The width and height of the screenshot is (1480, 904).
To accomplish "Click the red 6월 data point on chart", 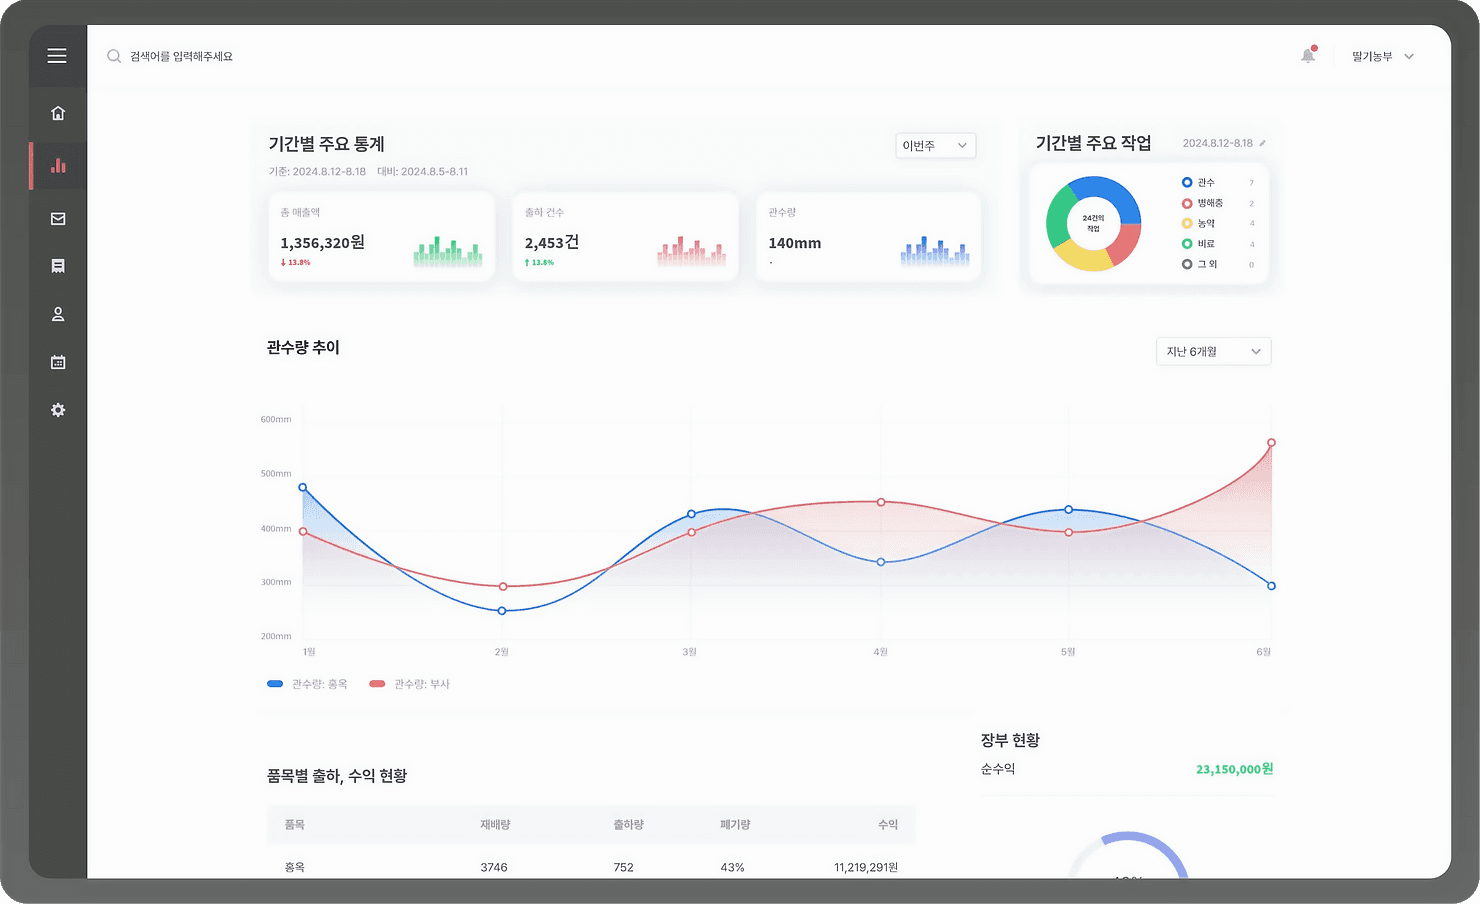I will (1271, 443).
